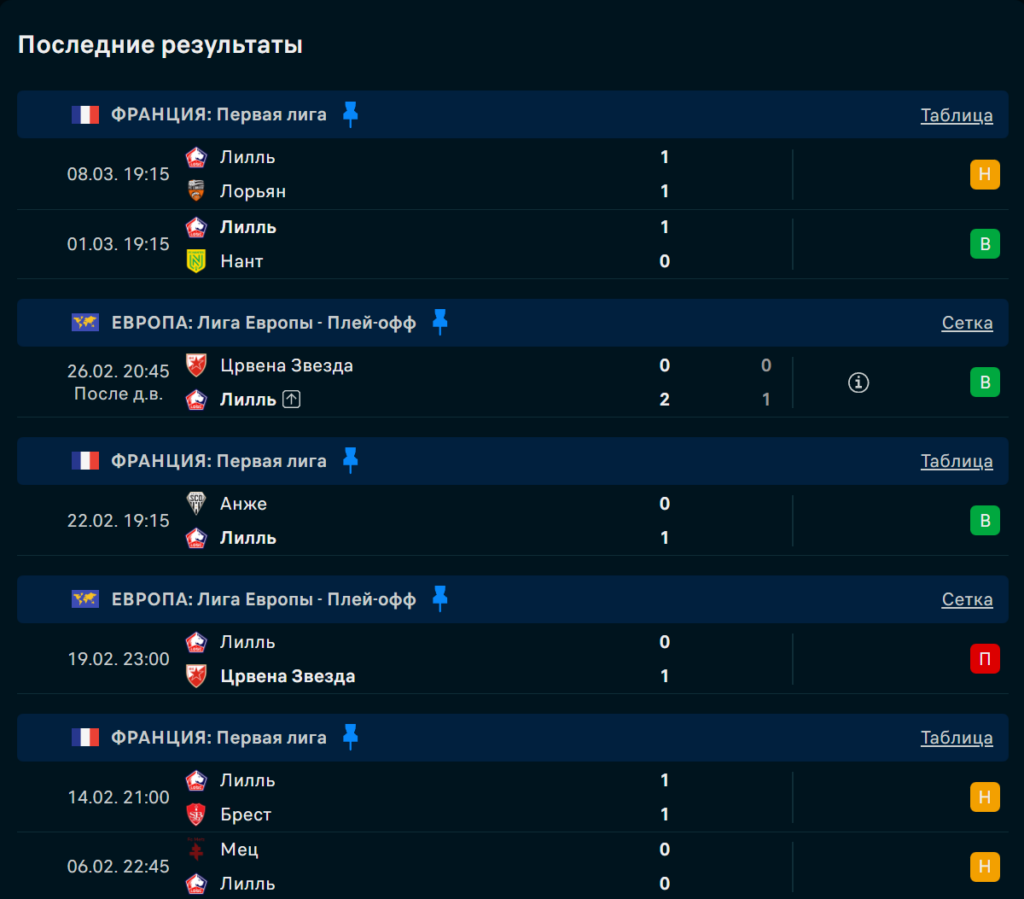Click the Angers team logo

pos(196,504)
